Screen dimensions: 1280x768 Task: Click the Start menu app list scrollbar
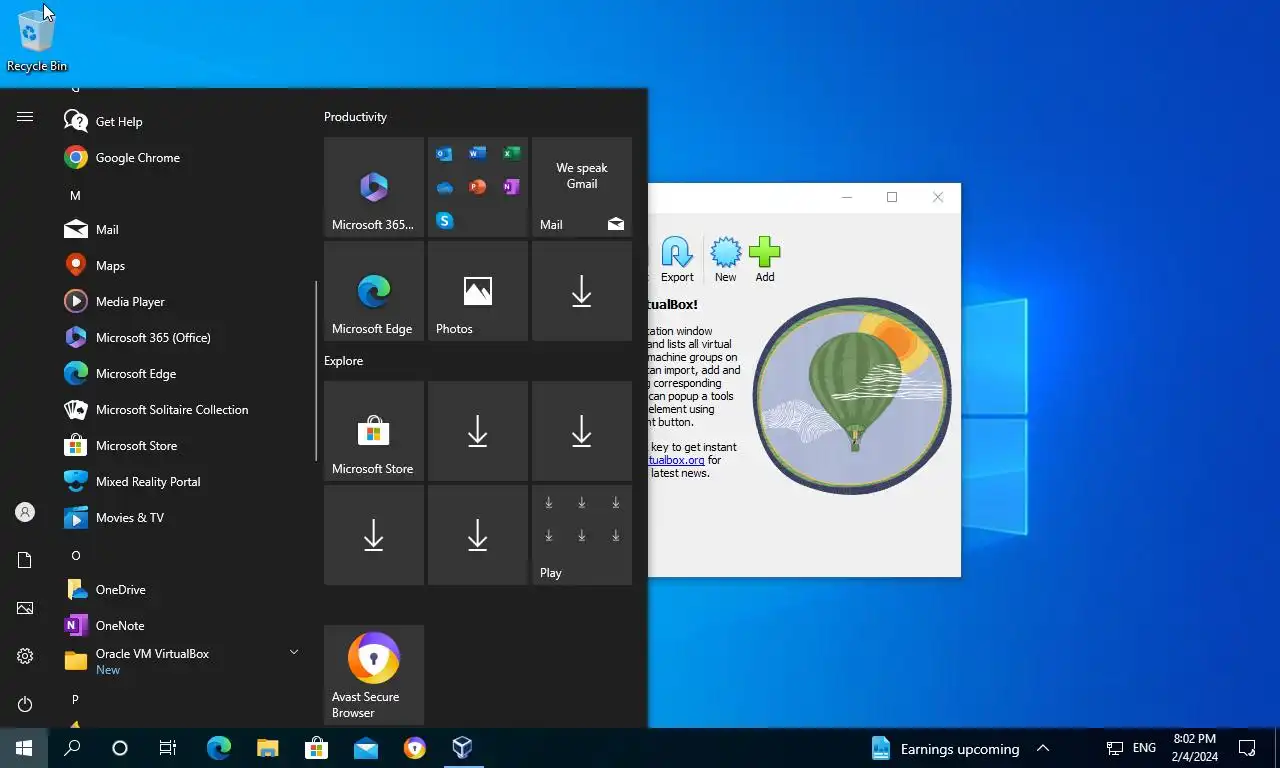point(316,370)
